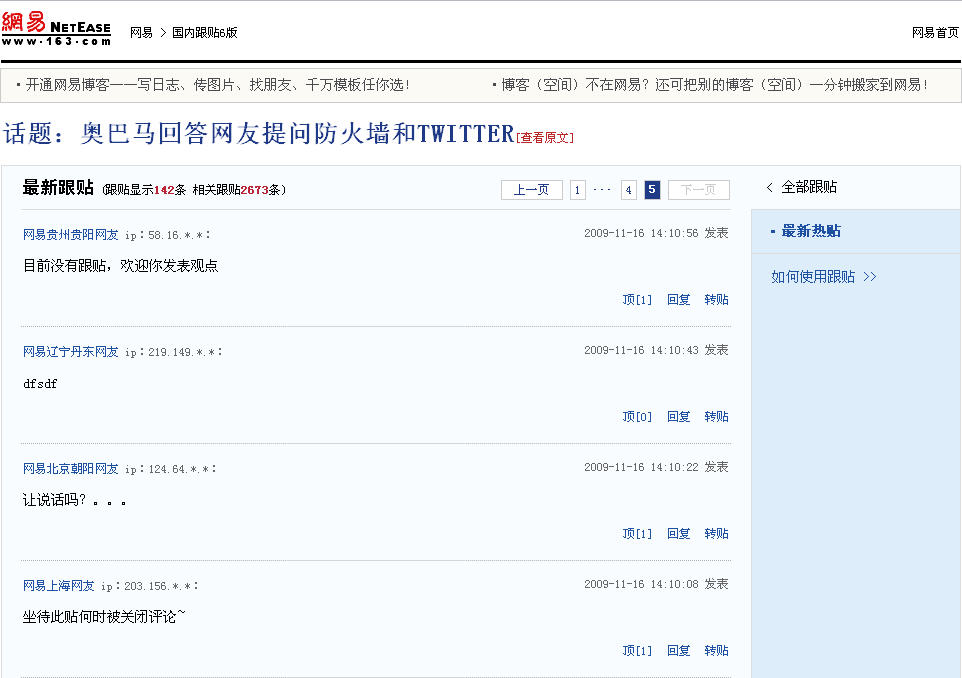Click 查看原文 next to the topic title
The image size is (962, 678).
(545, 138)
